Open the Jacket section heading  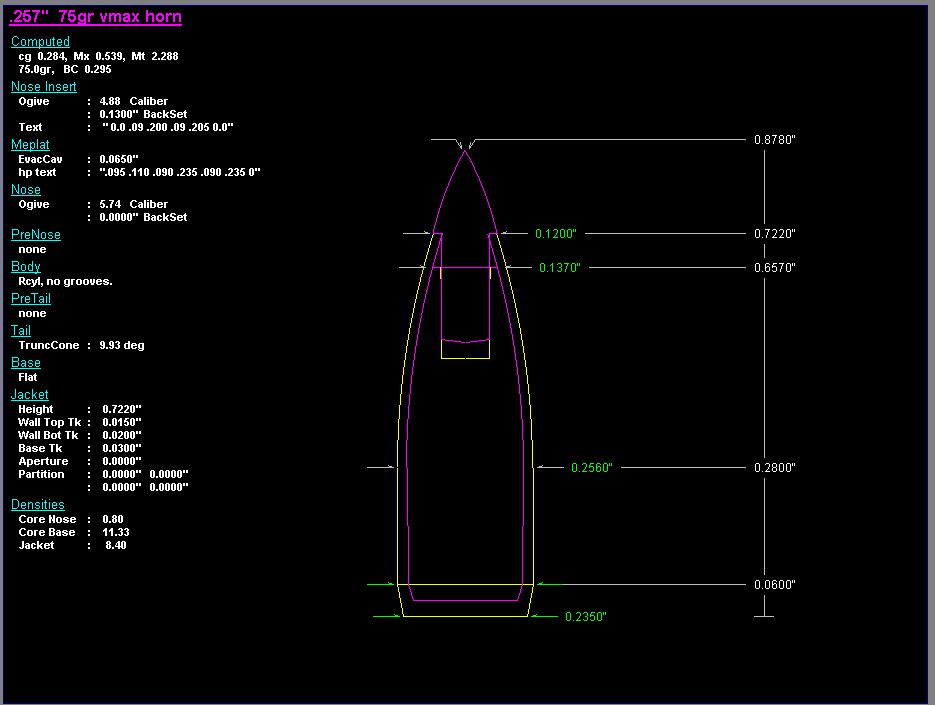click(29, 394)
